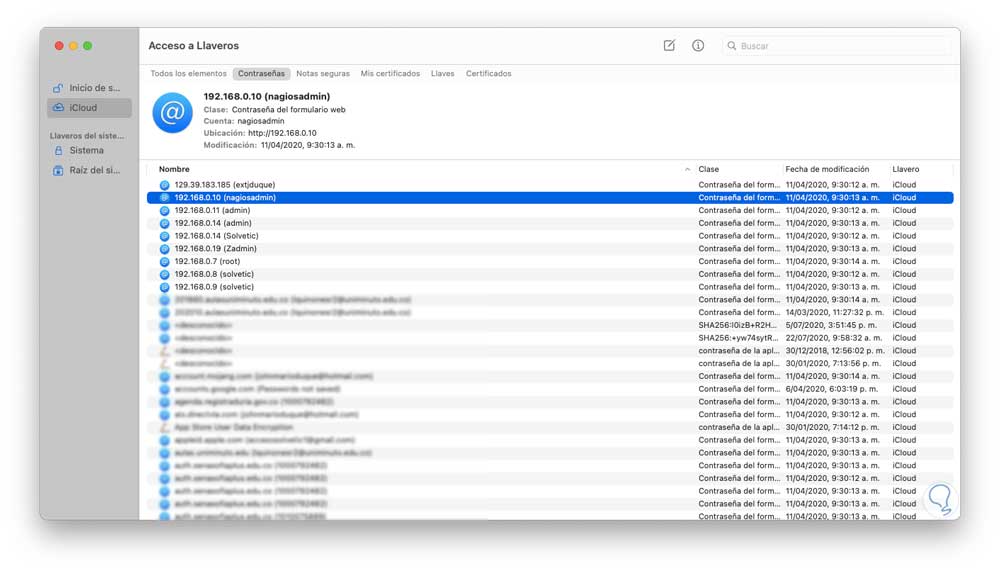Click the 14/03/2020, 11:27:32 p. m. date

pyautogui.click(x=835, y=312)
